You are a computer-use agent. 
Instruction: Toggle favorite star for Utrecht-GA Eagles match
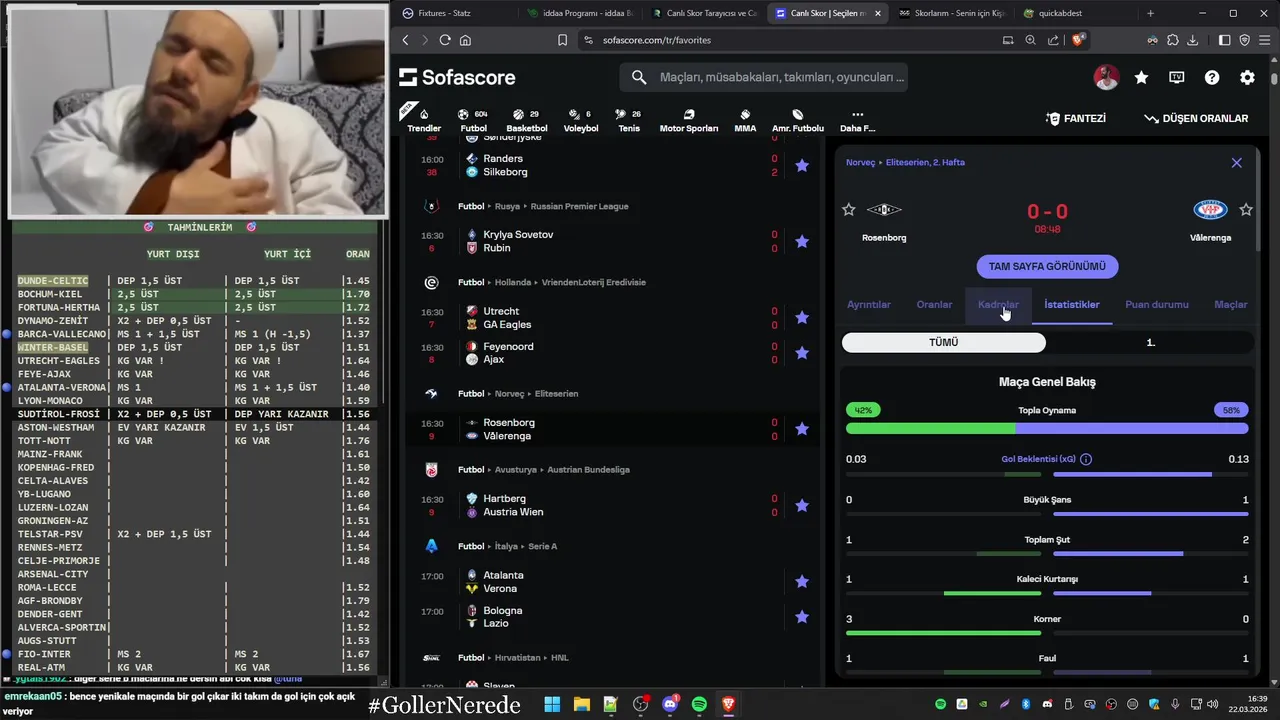802,318
